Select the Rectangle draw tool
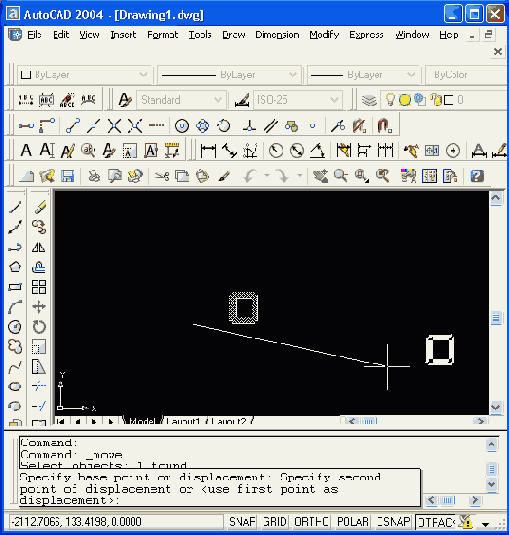The image size is (509, 535). click(x=15, y=287)
